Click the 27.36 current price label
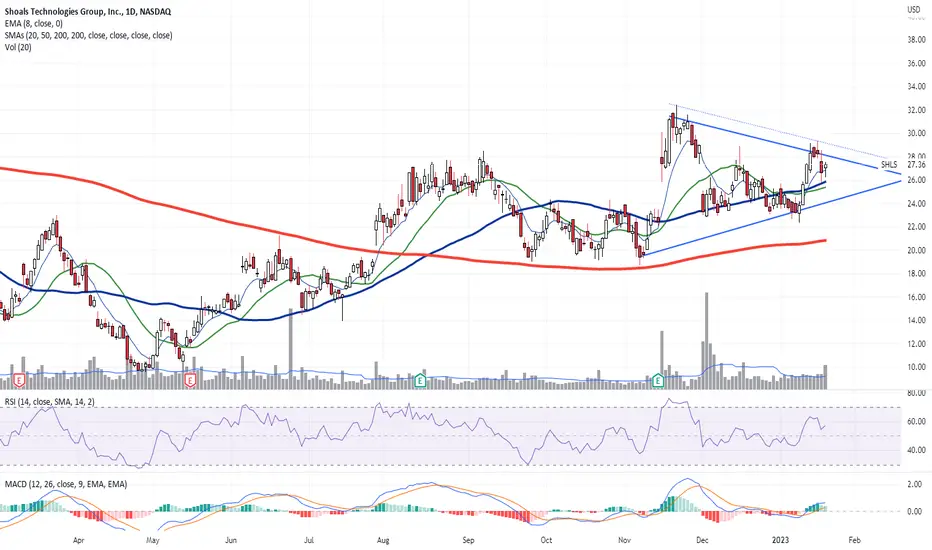 [916, 164]
